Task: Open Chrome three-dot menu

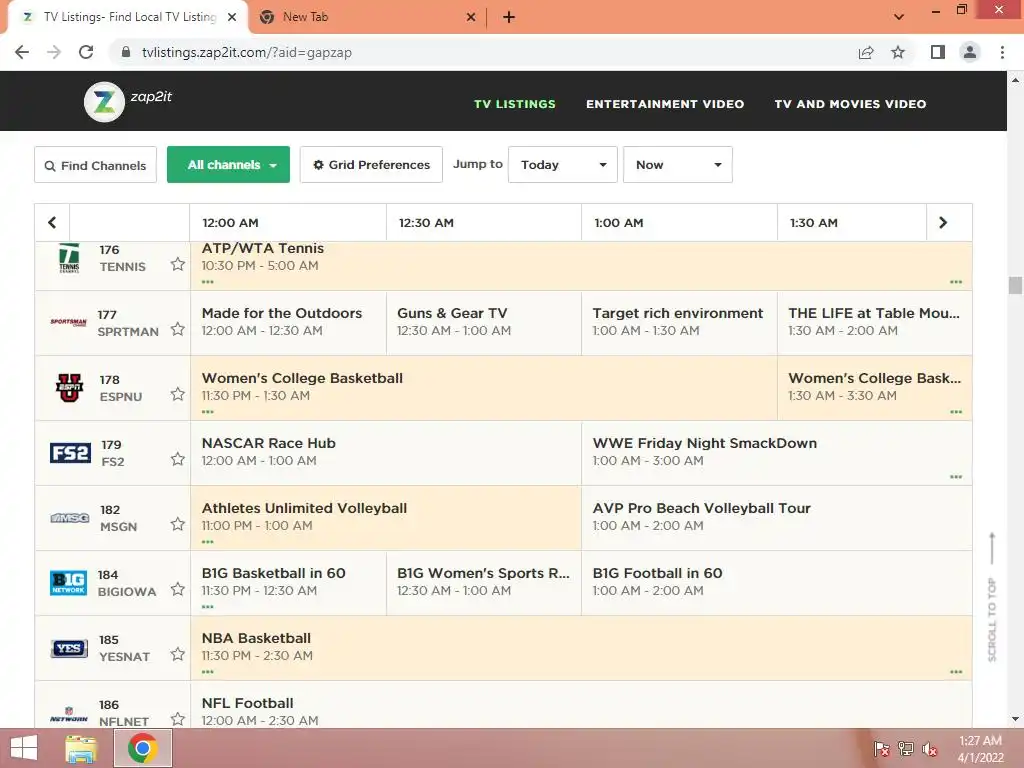Action: coord(1002,52)
